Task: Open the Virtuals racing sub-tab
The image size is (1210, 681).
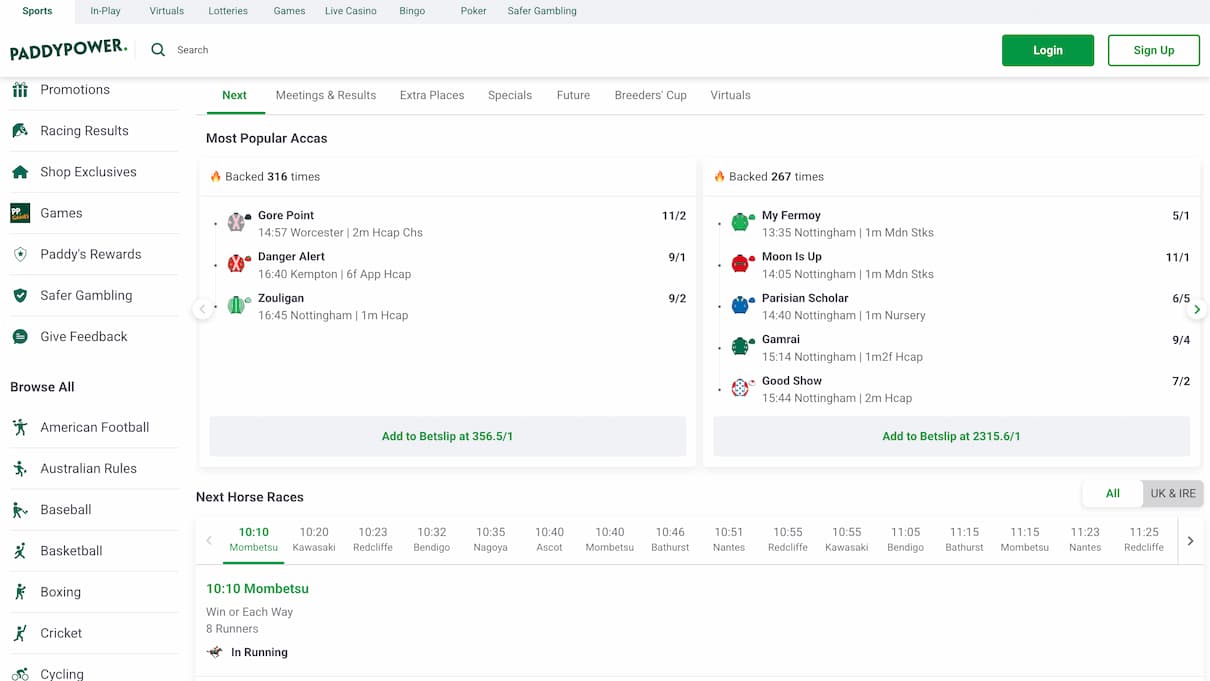Action: point(731,95)
